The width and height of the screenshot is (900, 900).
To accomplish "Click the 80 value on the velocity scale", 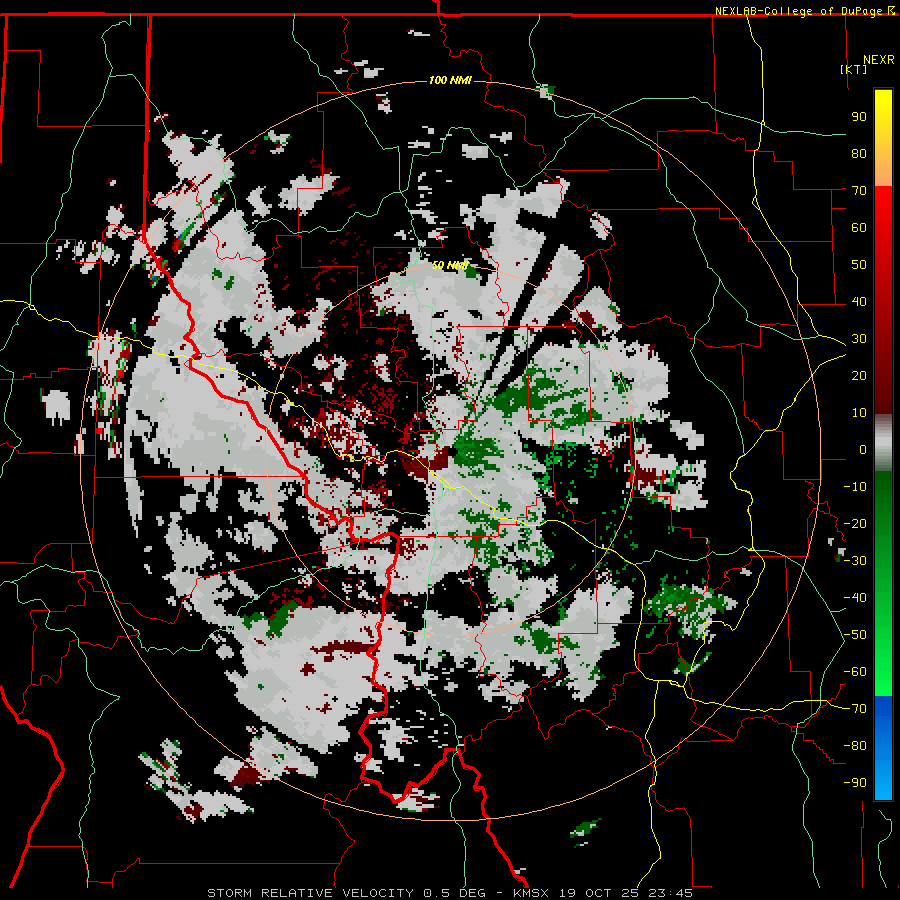I will coord(859,153).
